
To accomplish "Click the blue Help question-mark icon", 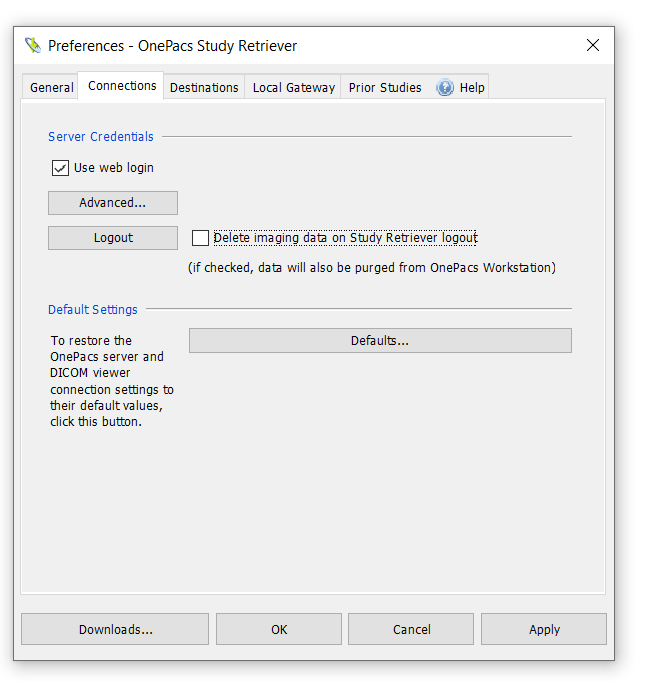I will point(445,87).
